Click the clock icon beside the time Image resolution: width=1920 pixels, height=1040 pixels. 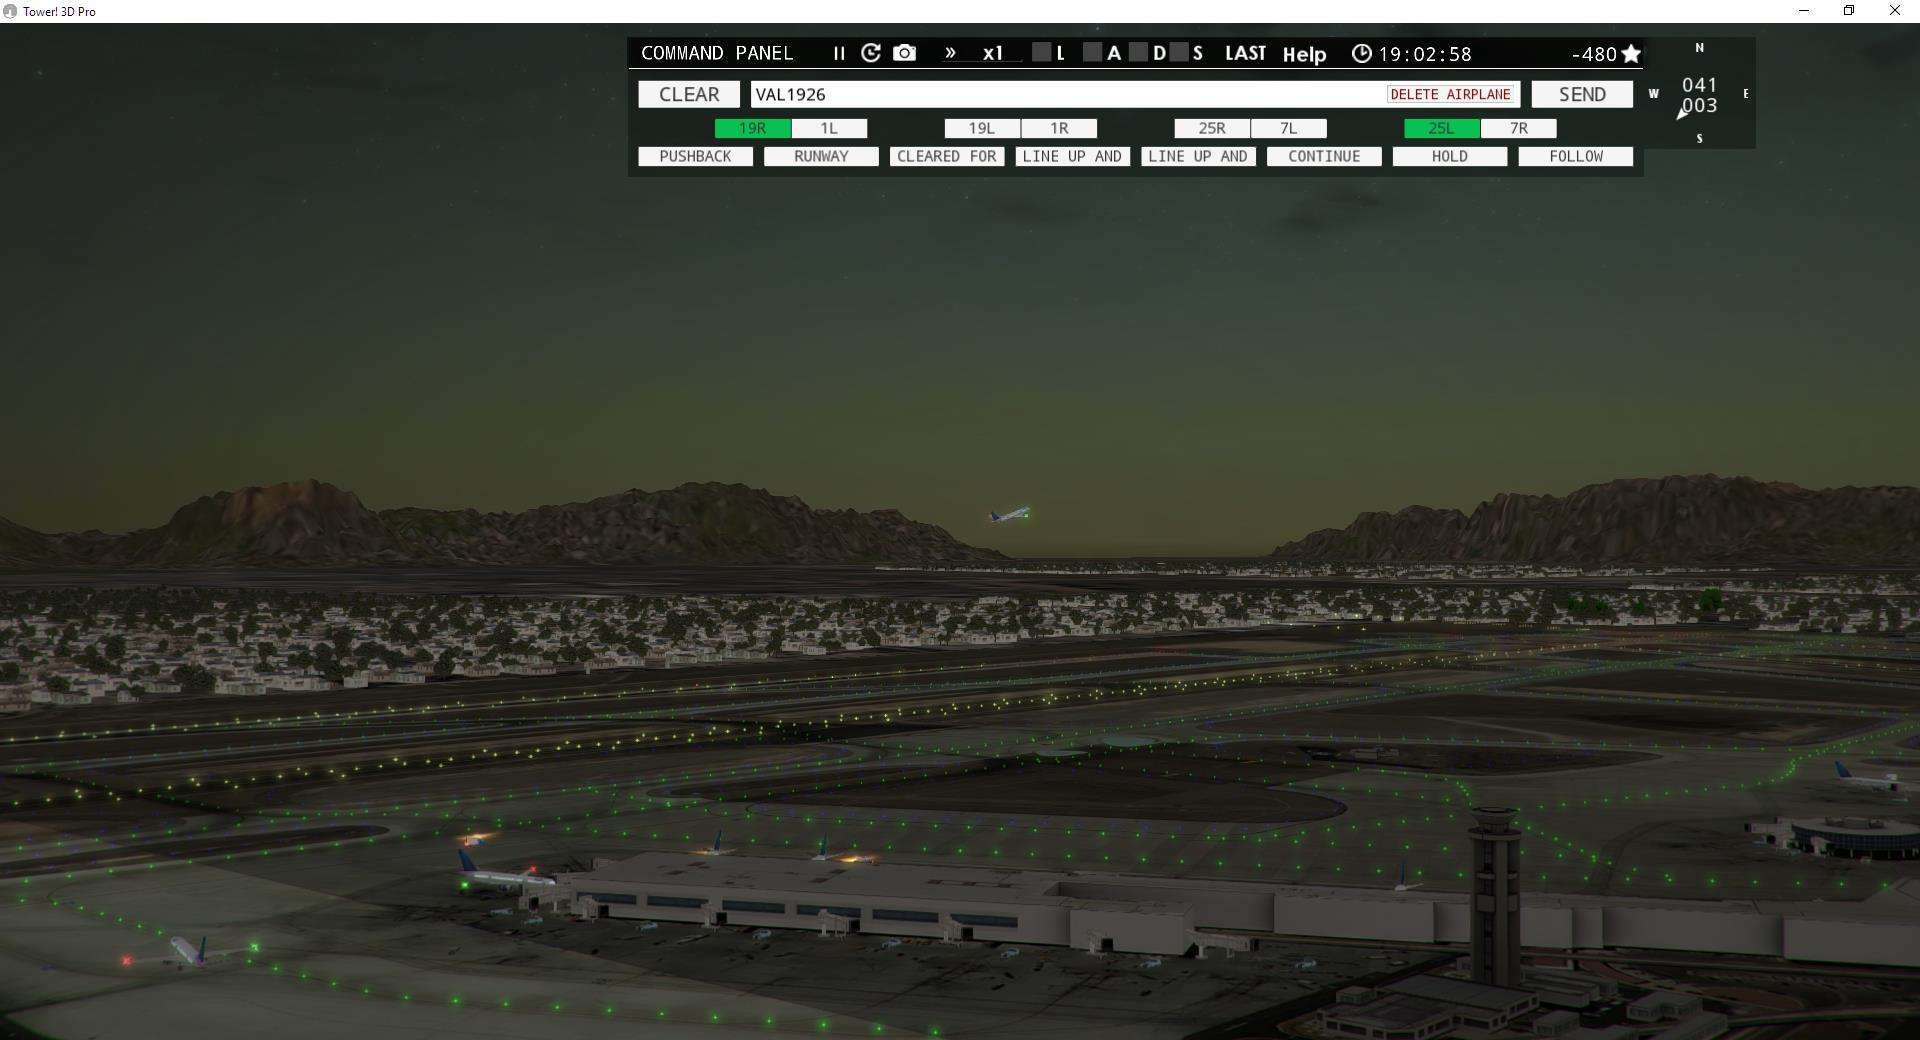pos(1362,54)
